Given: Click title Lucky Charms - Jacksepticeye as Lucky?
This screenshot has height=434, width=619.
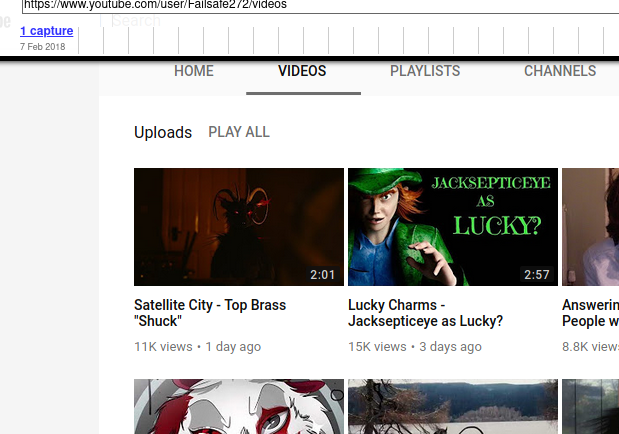Looking at the screenshot, I should (426, 313).
